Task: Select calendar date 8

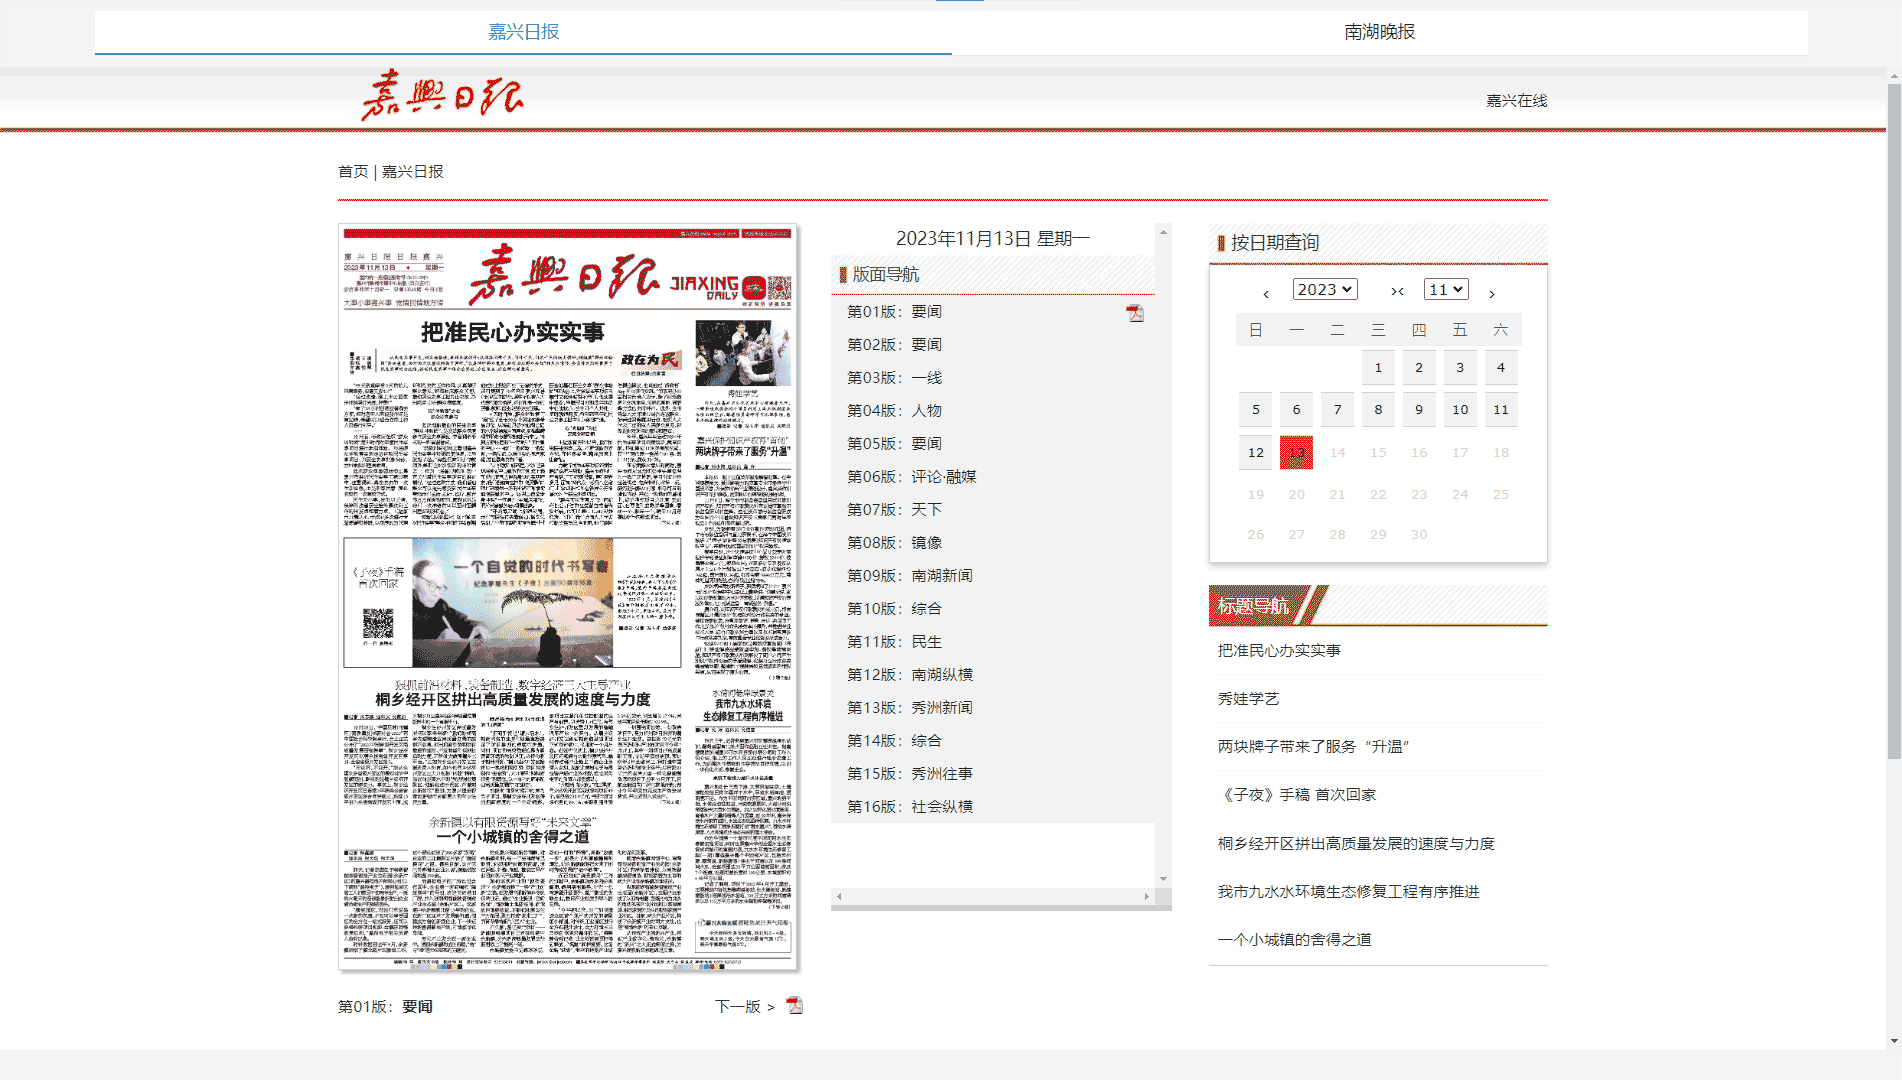Action: [x=1378, y=409]
